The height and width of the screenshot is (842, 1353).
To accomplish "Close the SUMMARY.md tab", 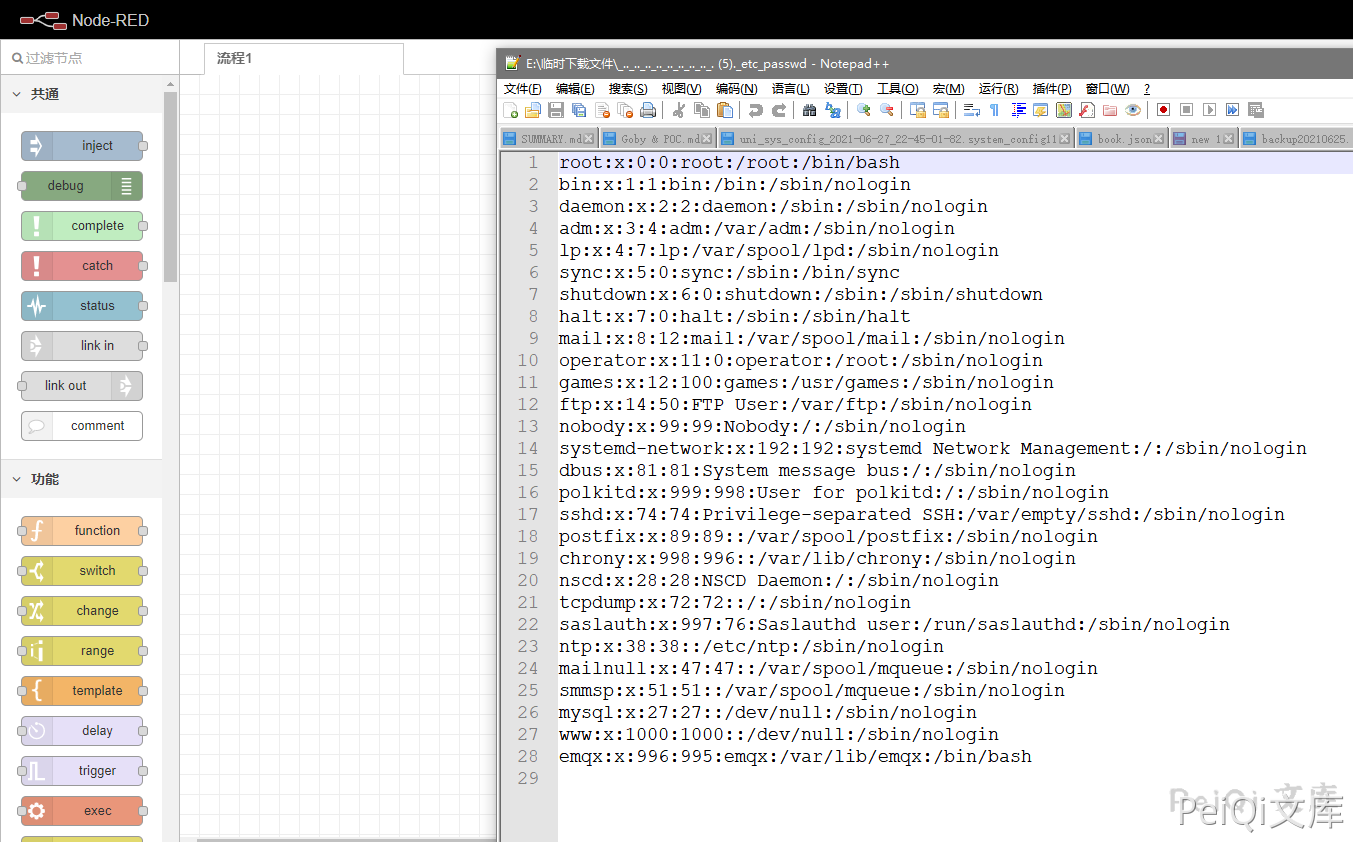I will point(589,139).
